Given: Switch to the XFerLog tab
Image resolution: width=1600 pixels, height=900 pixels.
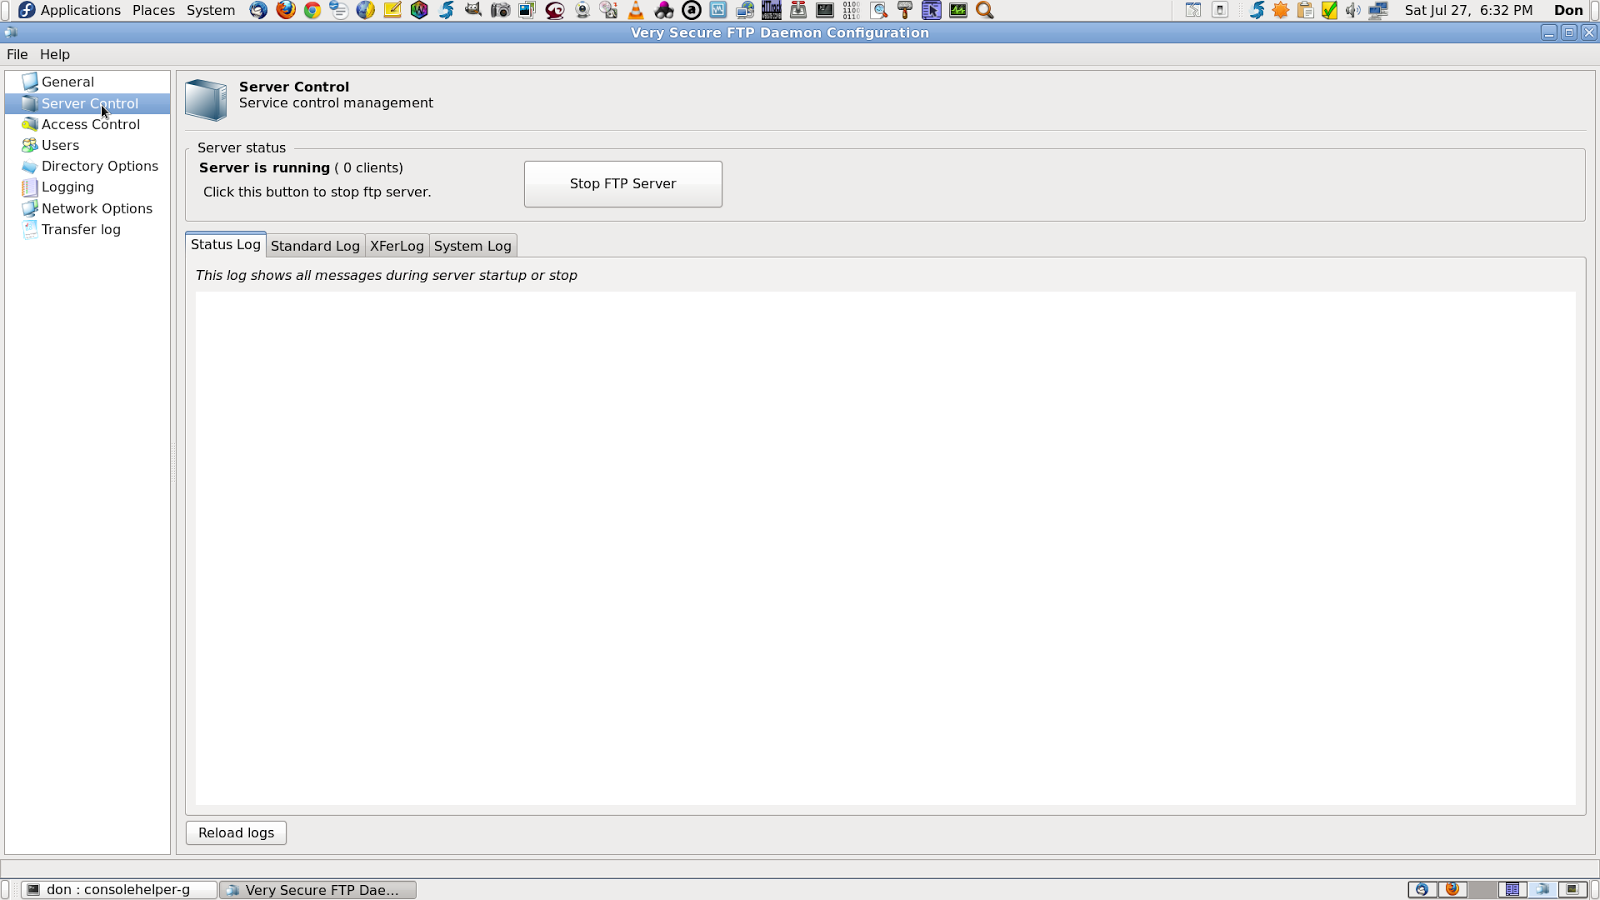Looking at the screenshot, I should pyautogui.click(x=397, y=246).
